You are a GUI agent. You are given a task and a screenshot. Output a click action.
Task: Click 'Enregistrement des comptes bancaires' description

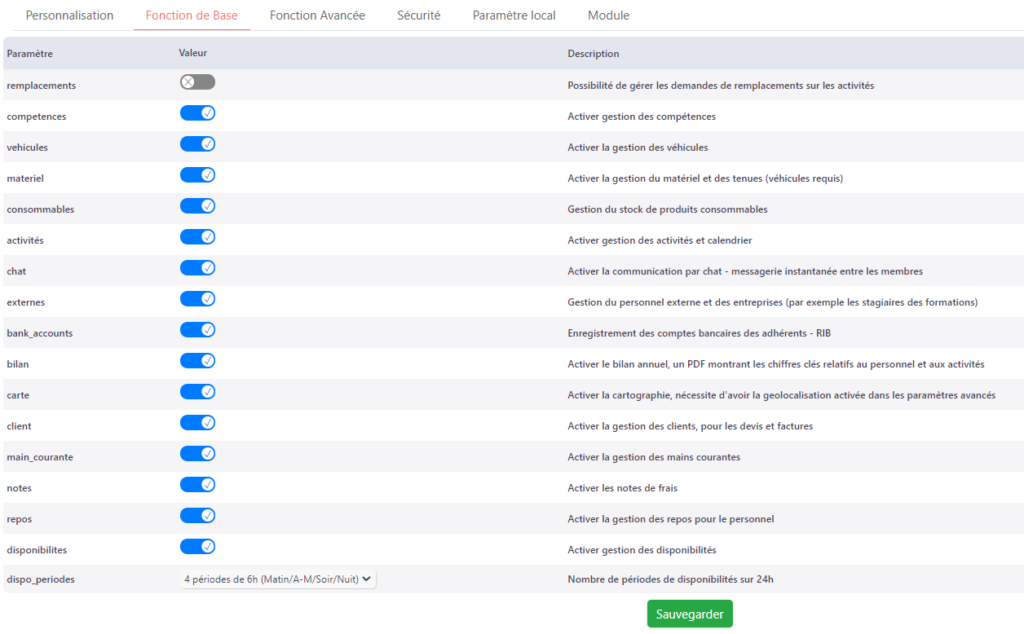[x=699, y=333]
